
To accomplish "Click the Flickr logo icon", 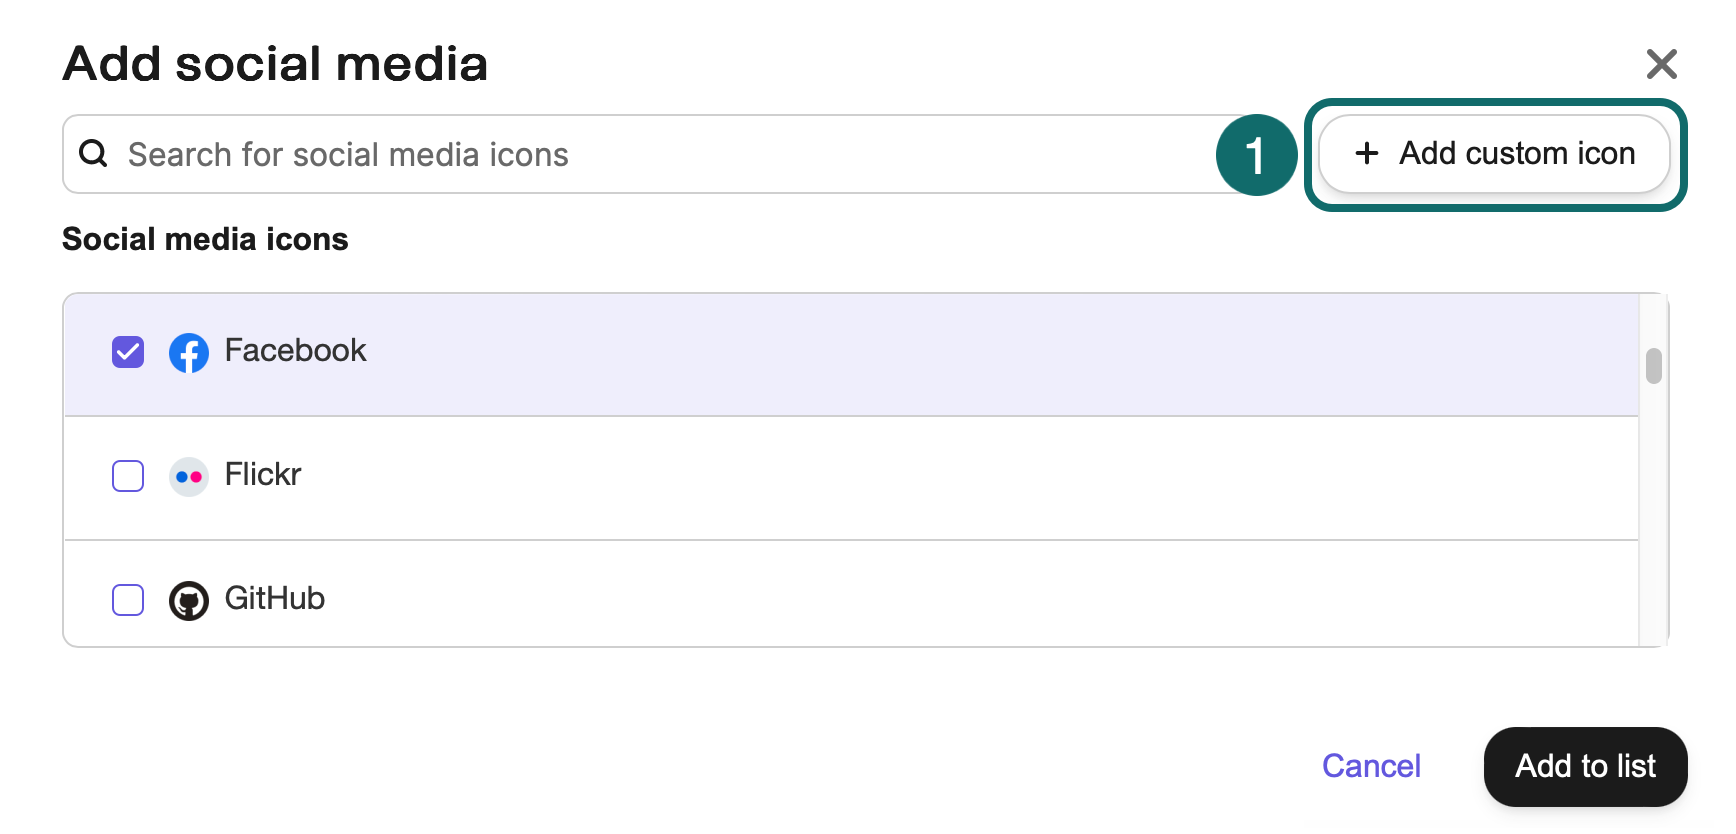I will 189,476.
